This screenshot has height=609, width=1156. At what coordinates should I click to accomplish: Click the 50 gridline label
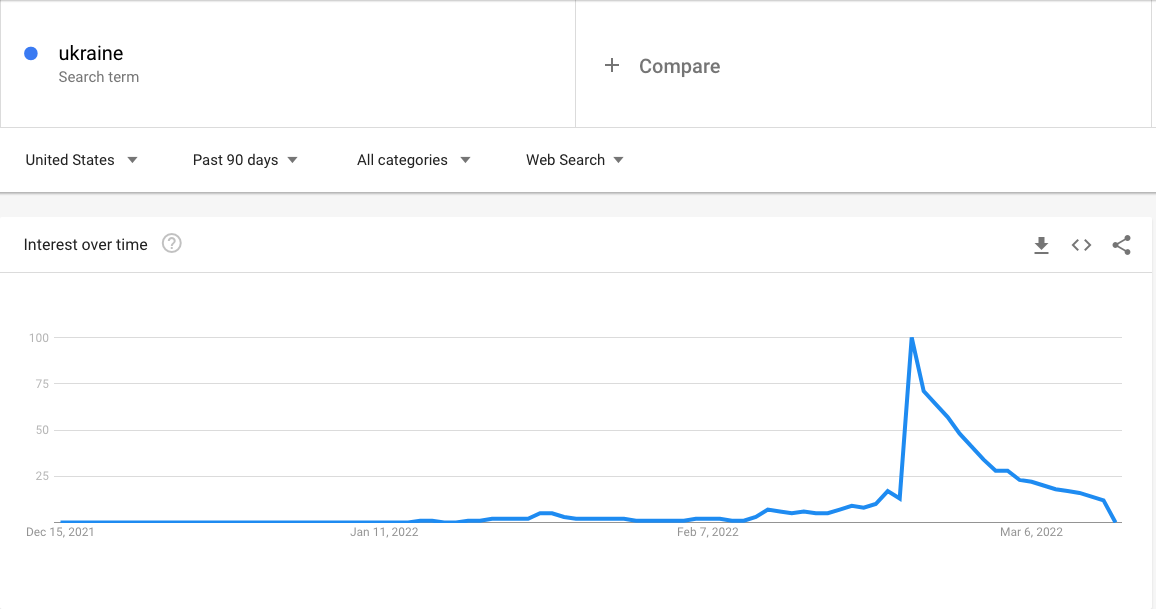point(42,430)
